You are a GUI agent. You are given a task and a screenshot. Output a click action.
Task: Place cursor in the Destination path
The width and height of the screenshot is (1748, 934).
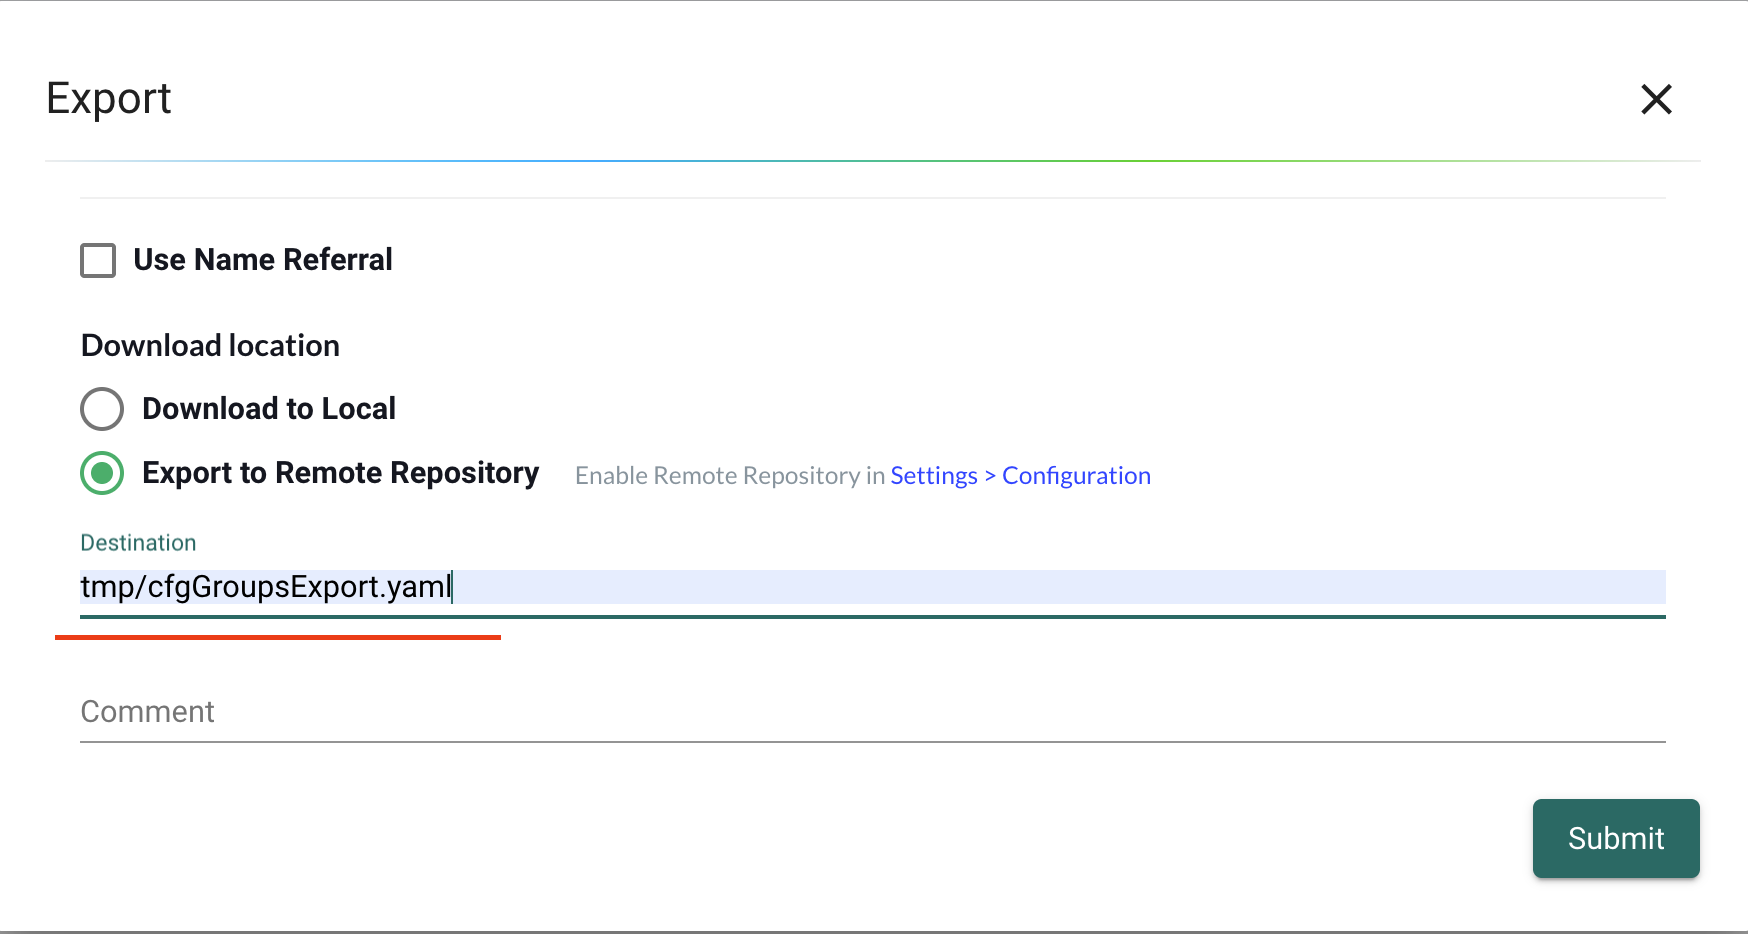click(x=700, y=588)
